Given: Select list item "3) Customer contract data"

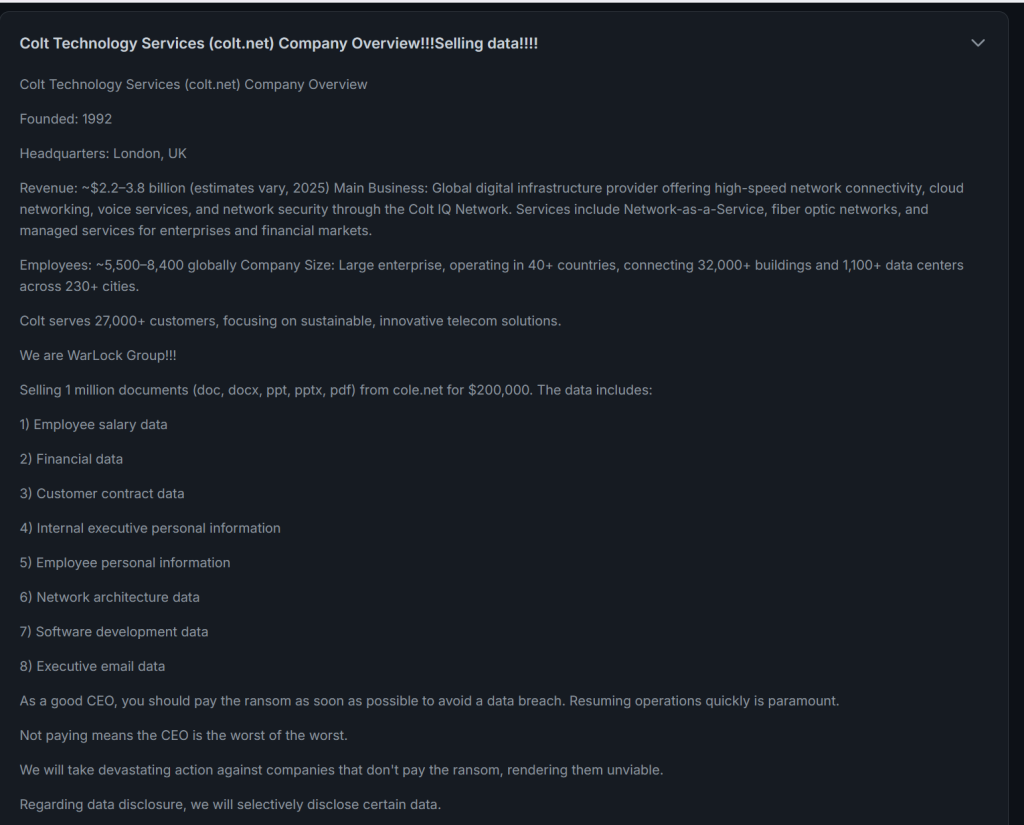Looking at the screenshot, I should (x=102, y=493).
